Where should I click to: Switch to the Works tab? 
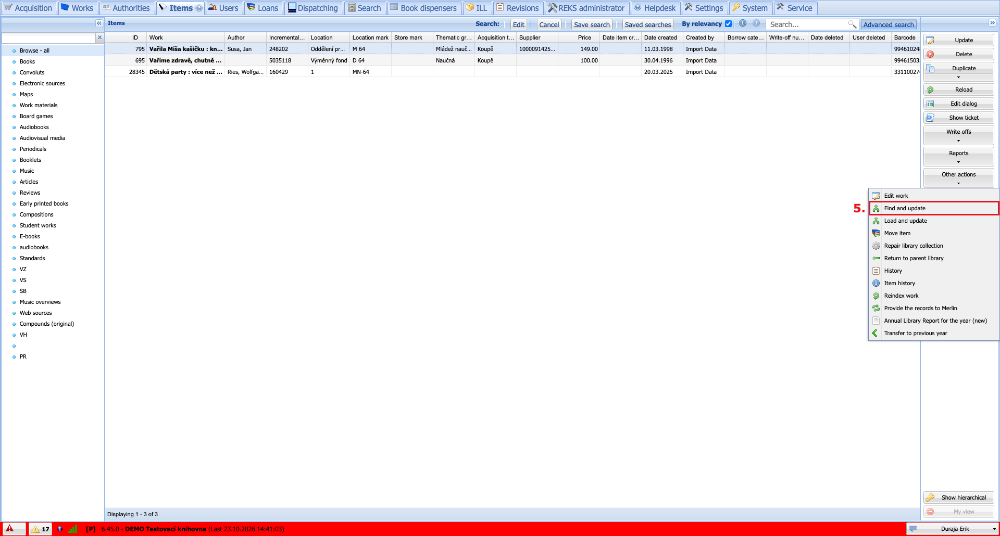(77, 8)
